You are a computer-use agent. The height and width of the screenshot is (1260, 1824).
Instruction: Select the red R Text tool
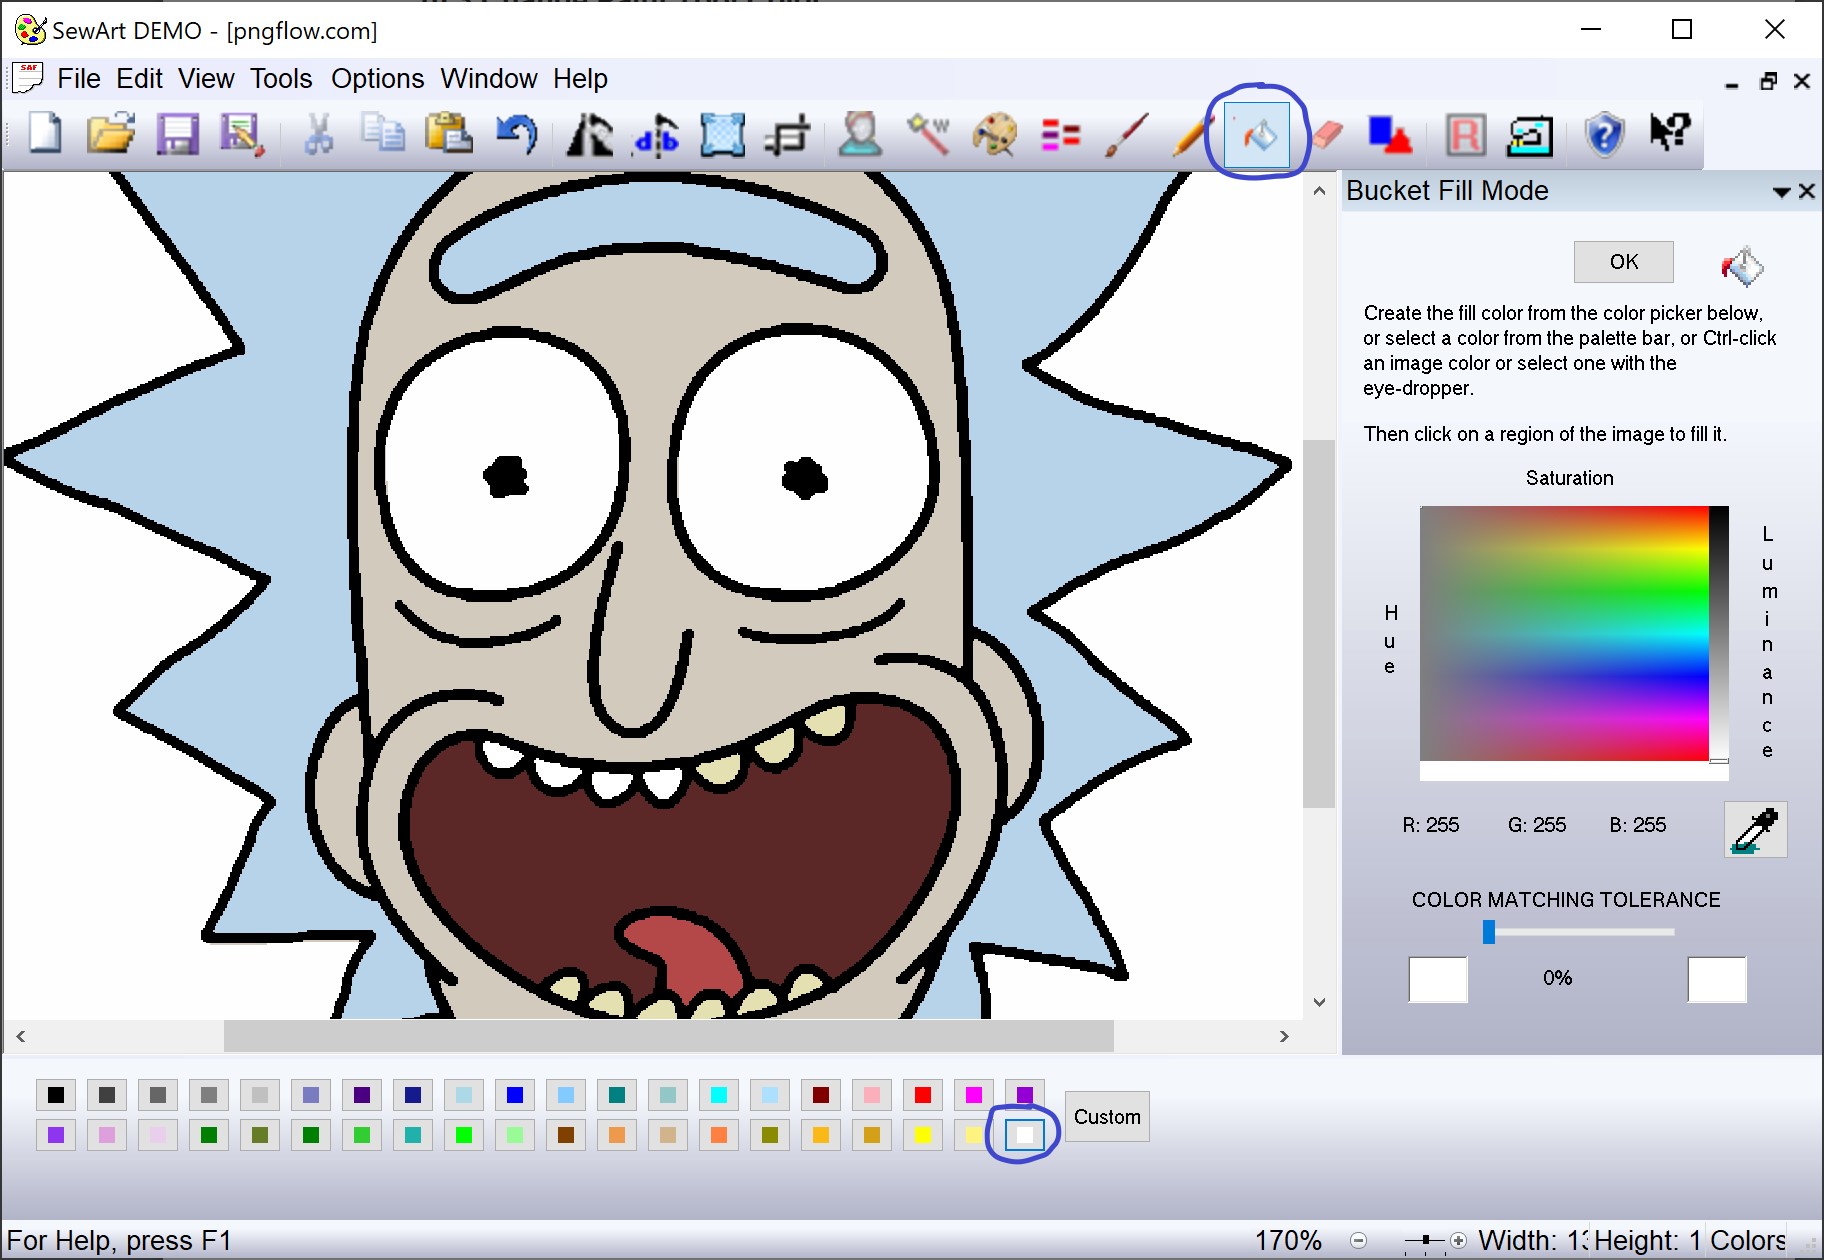point(1466,135)
